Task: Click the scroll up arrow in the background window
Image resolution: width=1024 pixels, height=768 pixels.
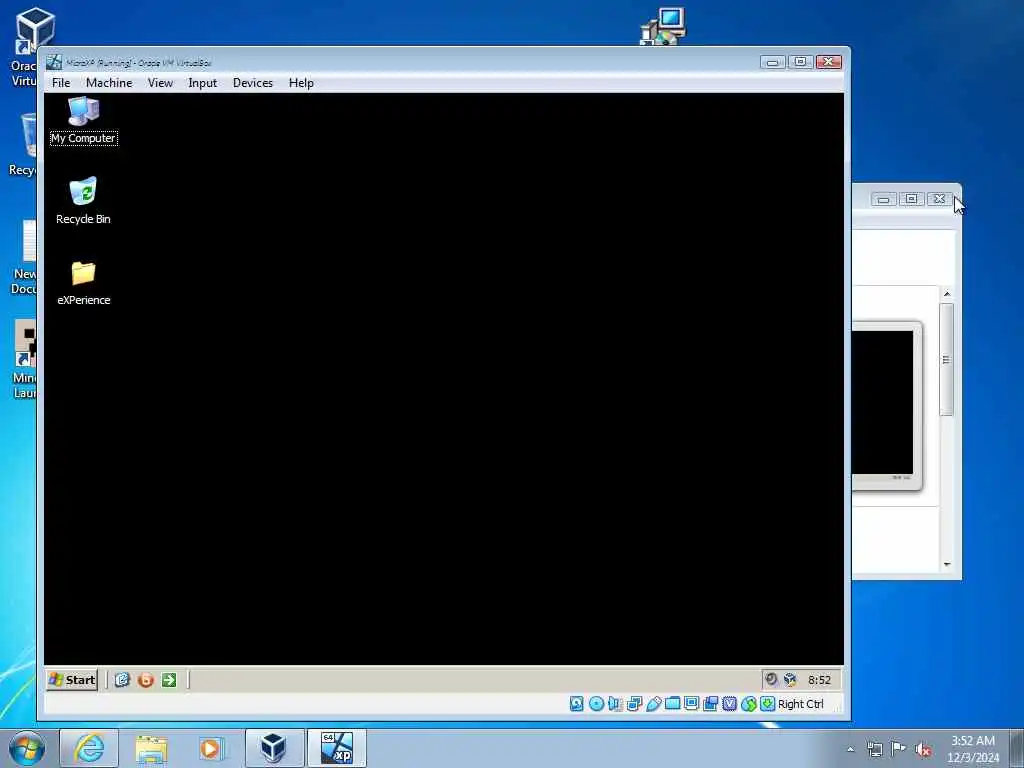Action: tap(947, 294)
